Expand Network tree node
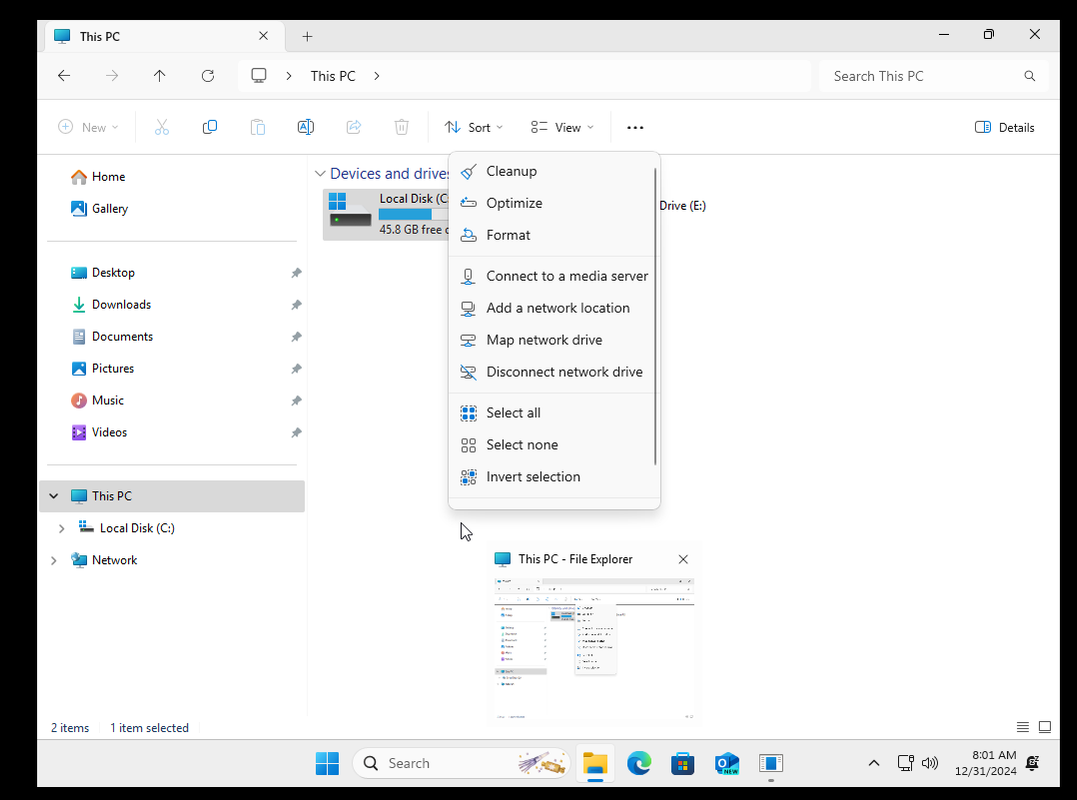This screenshot has width=1077, height=800. click(x=54, y=560)
